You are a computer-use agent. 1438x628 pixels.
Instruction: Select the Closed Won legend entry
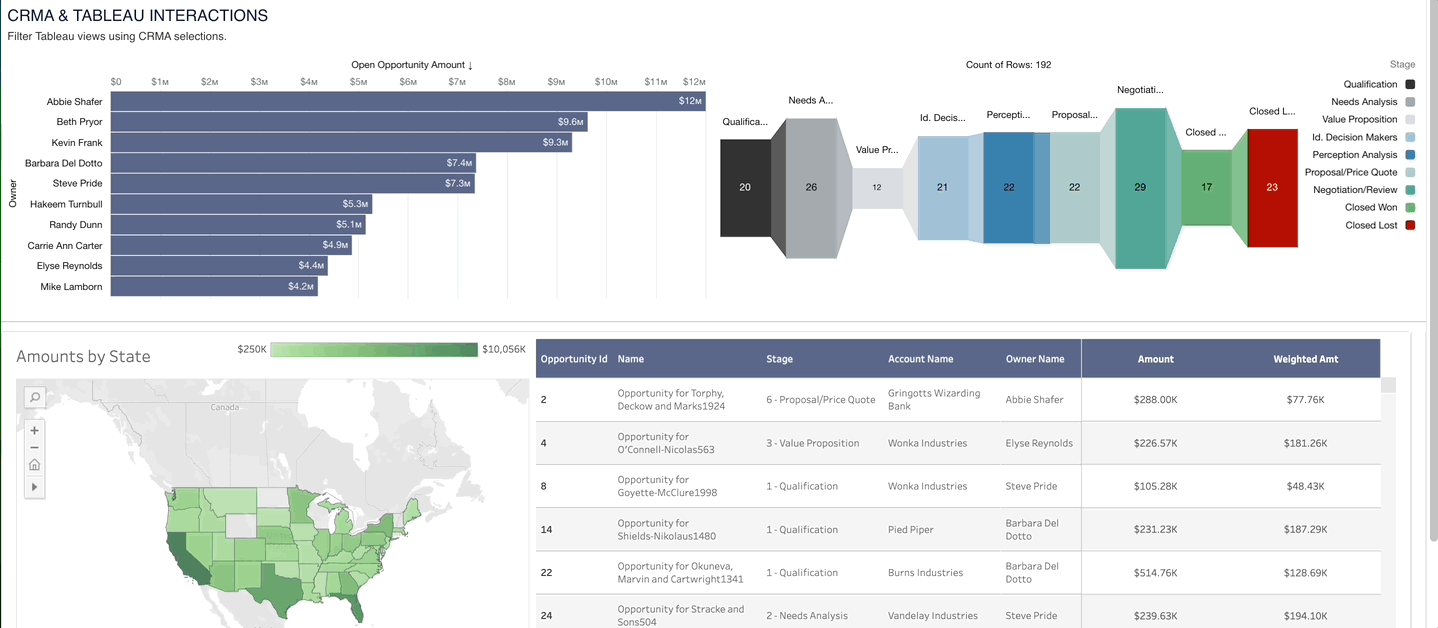1371,208
